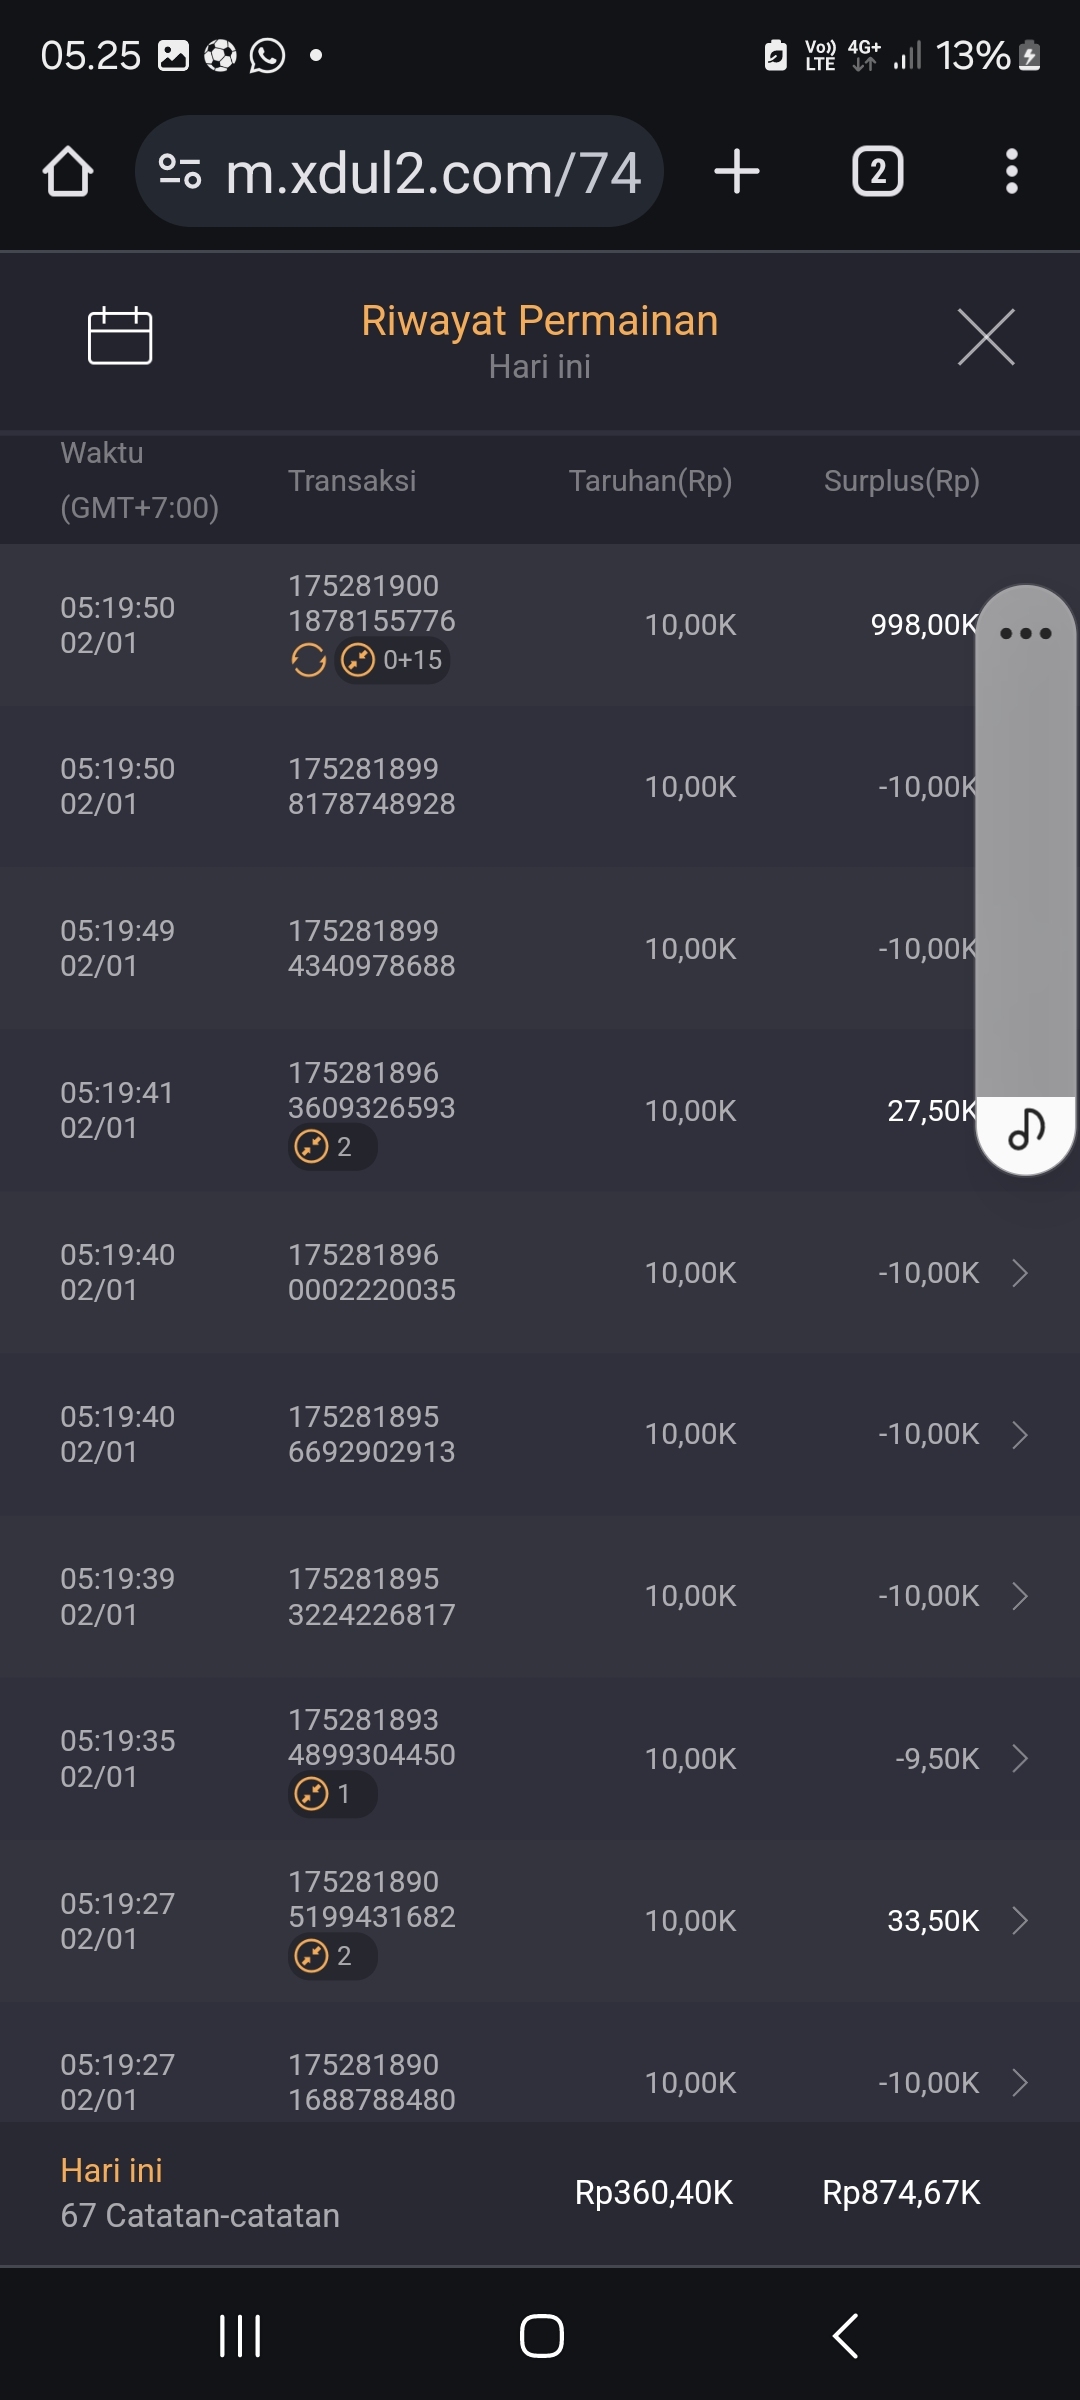Viewport: 1080px width, 2400px height.
Task: Open the calendar date filter
Action: [120, 336]
